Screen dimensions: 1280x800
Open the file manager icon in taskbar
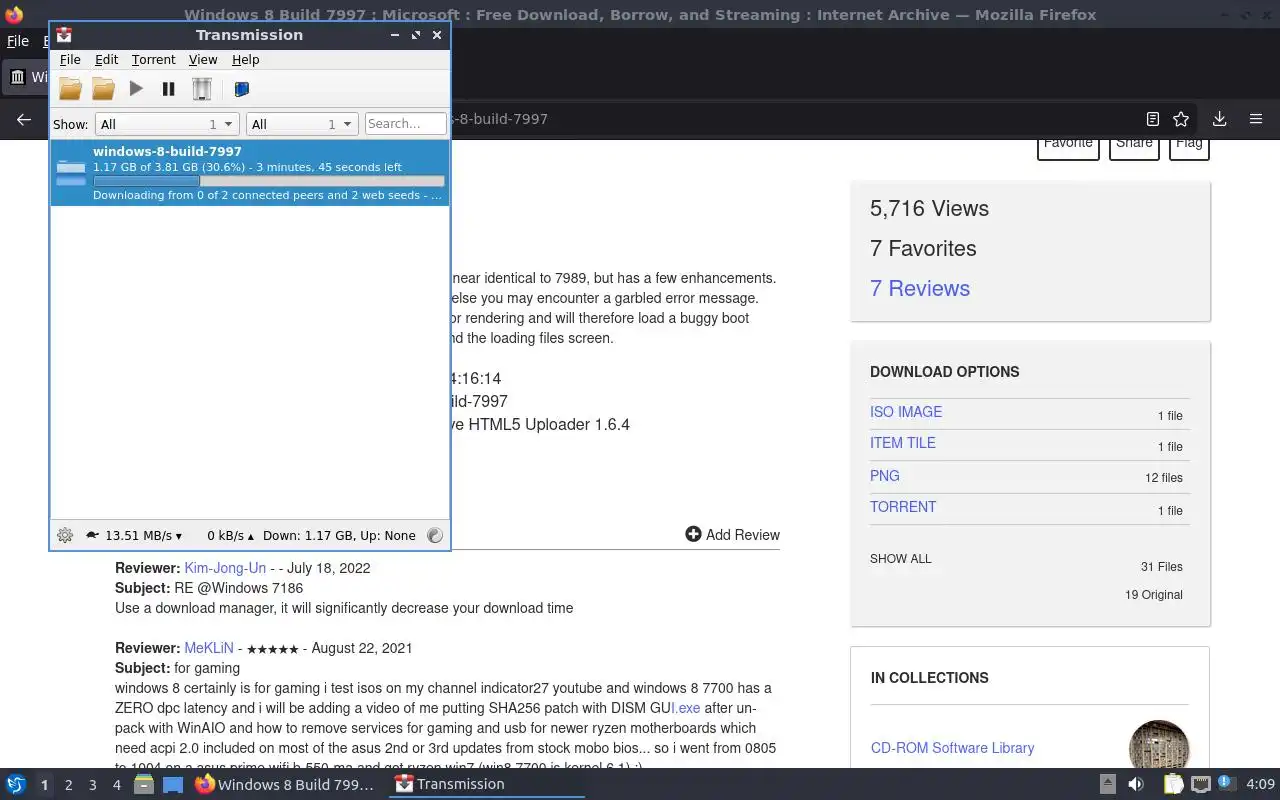coord(144,784)
